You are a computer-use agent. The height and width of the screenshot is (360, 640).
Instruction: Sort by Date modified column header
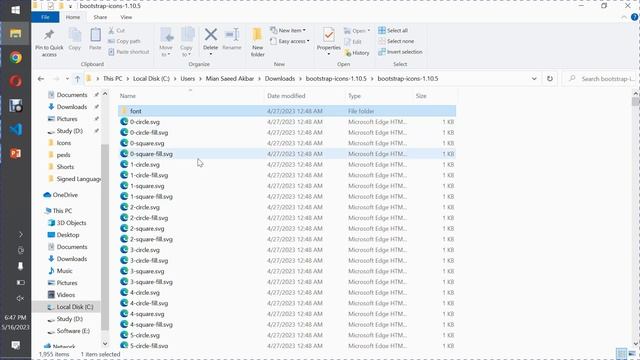pos(286,96)
